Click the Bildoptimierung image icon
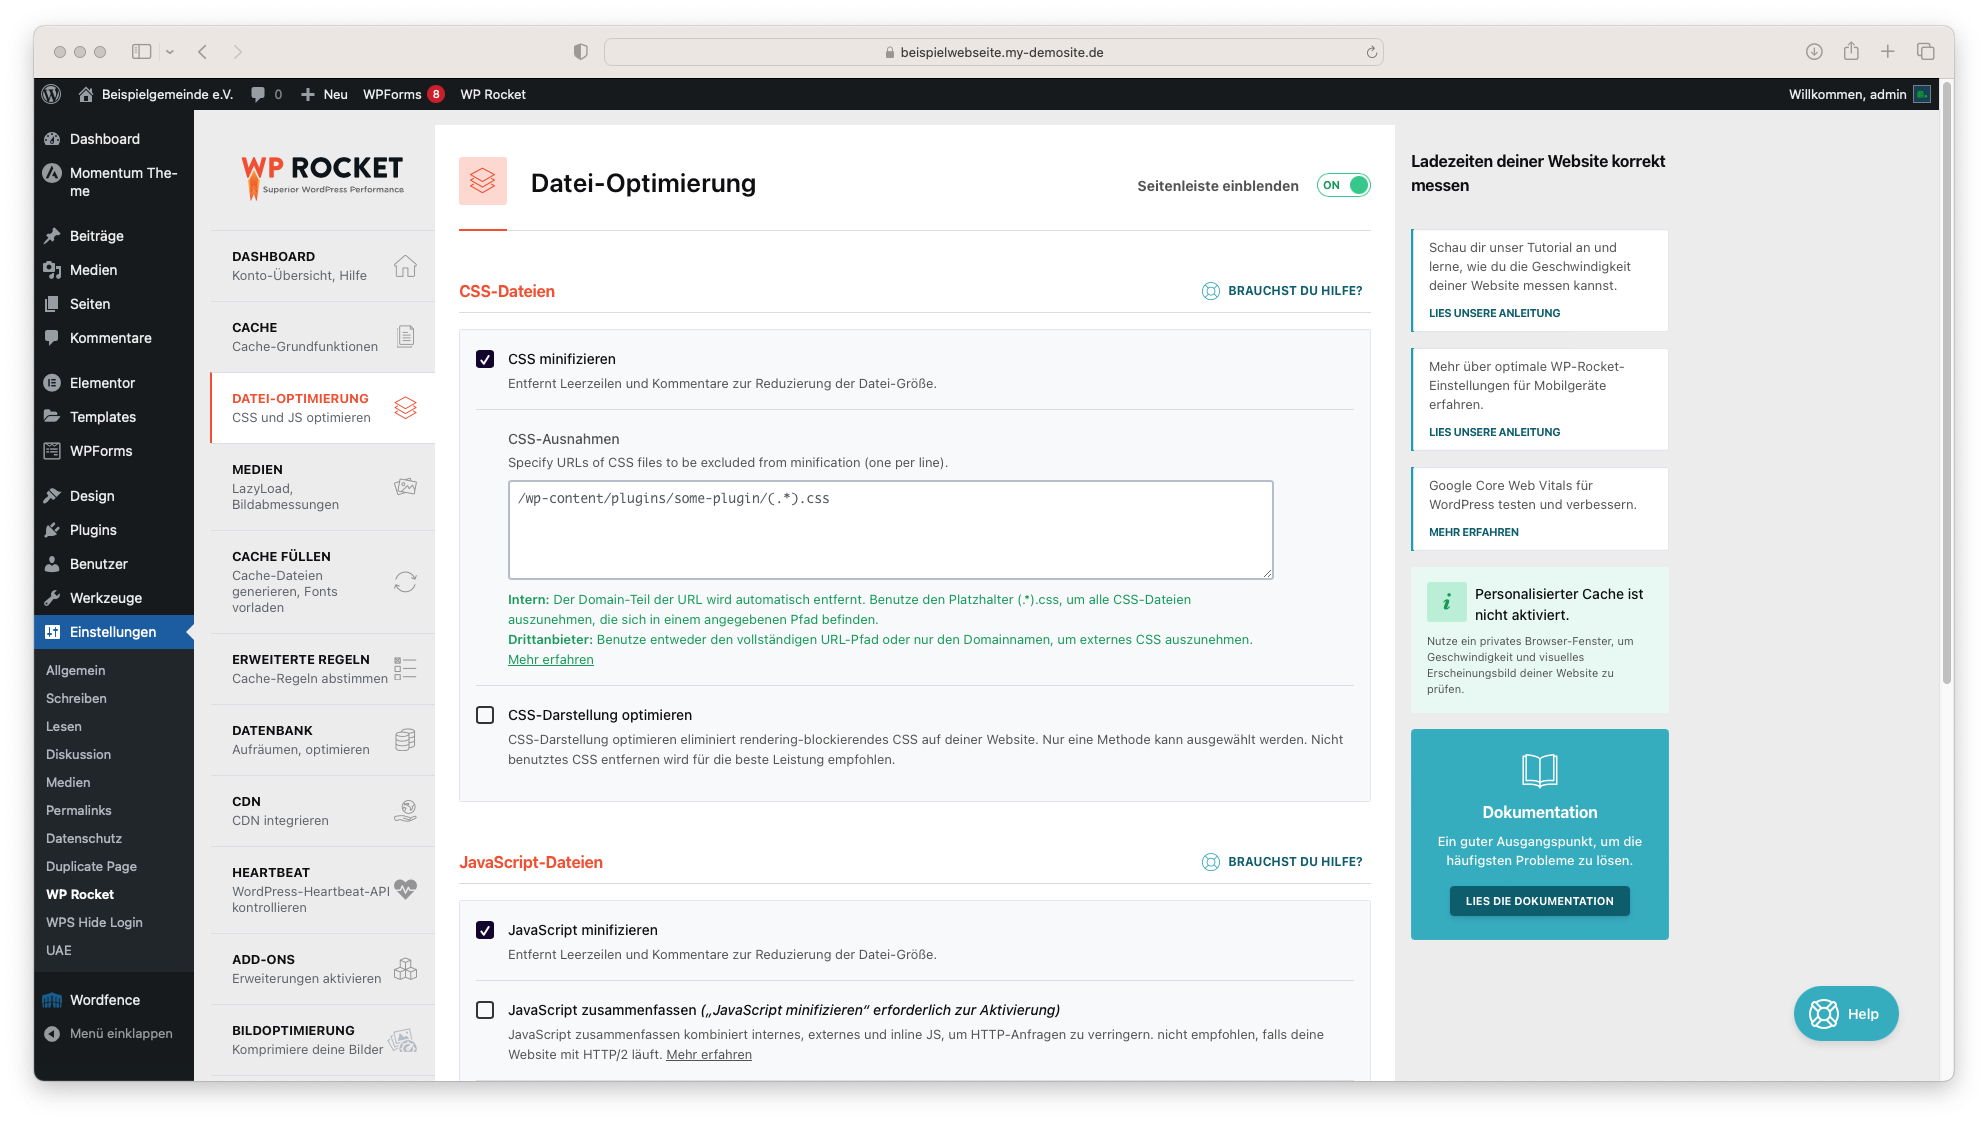The width and height of the screenshot is (1988, 1123). [x=403, y=1040]
